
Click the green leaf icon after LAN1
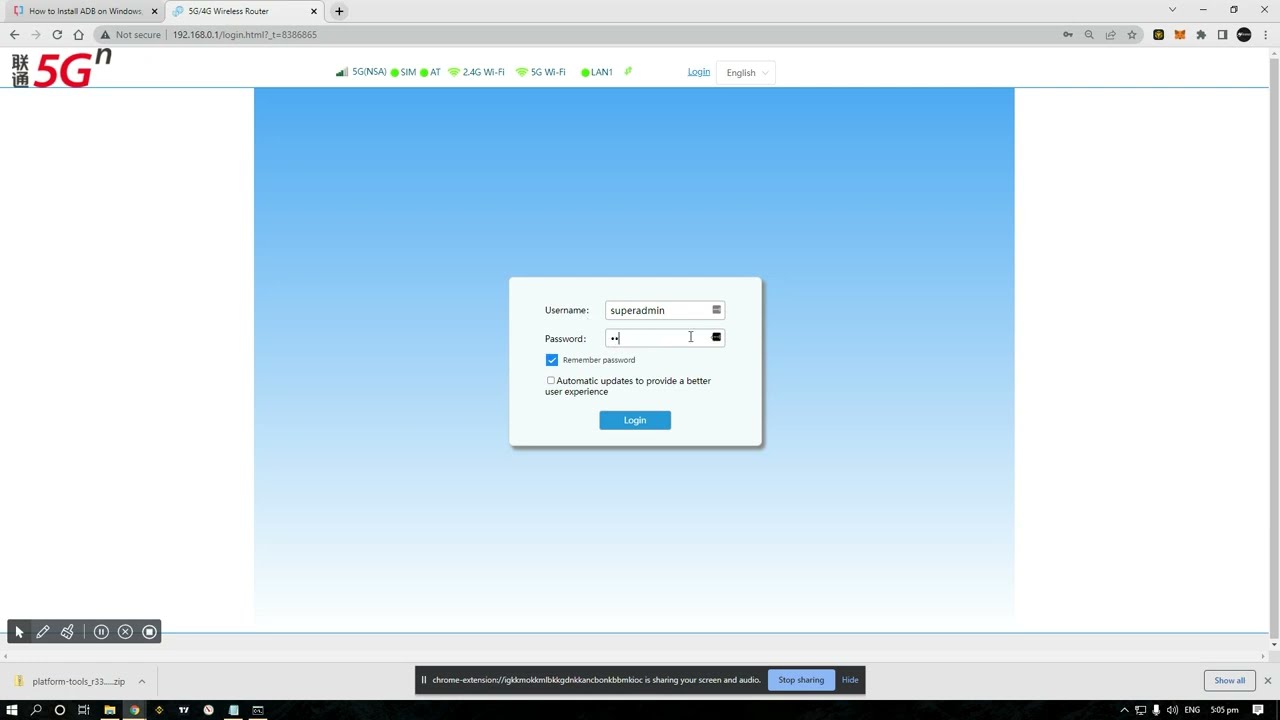[x=628, y=72]
